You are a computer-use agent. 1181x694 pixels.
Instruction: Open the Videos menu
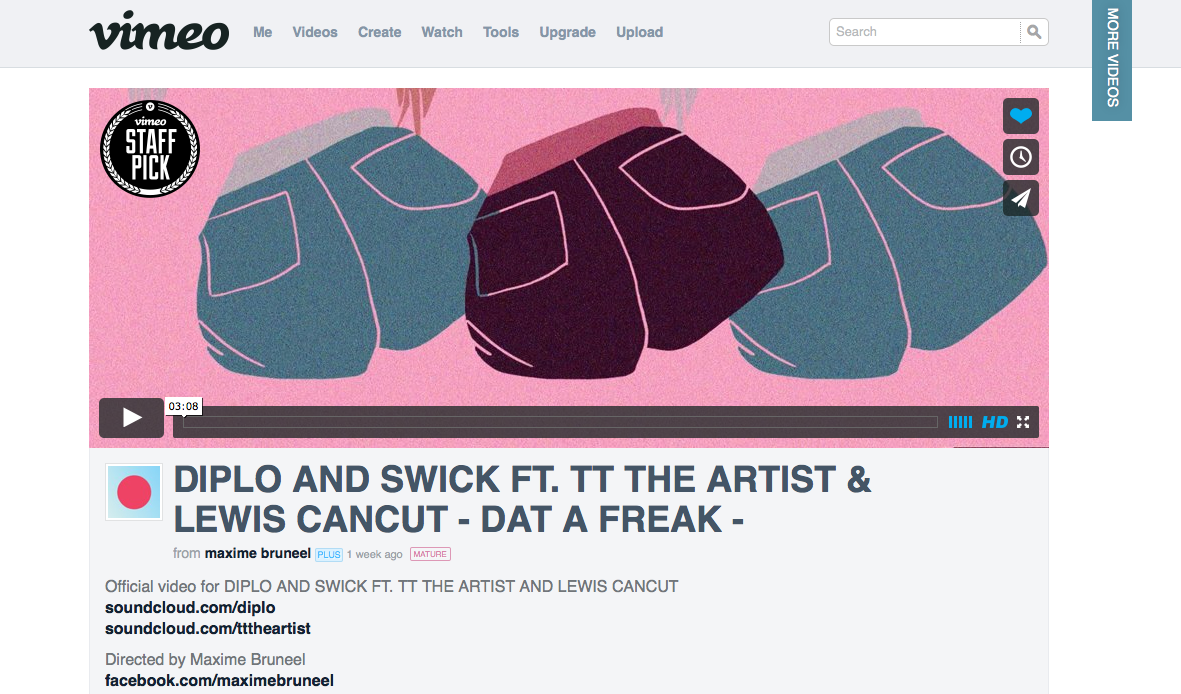click(315, 32)
